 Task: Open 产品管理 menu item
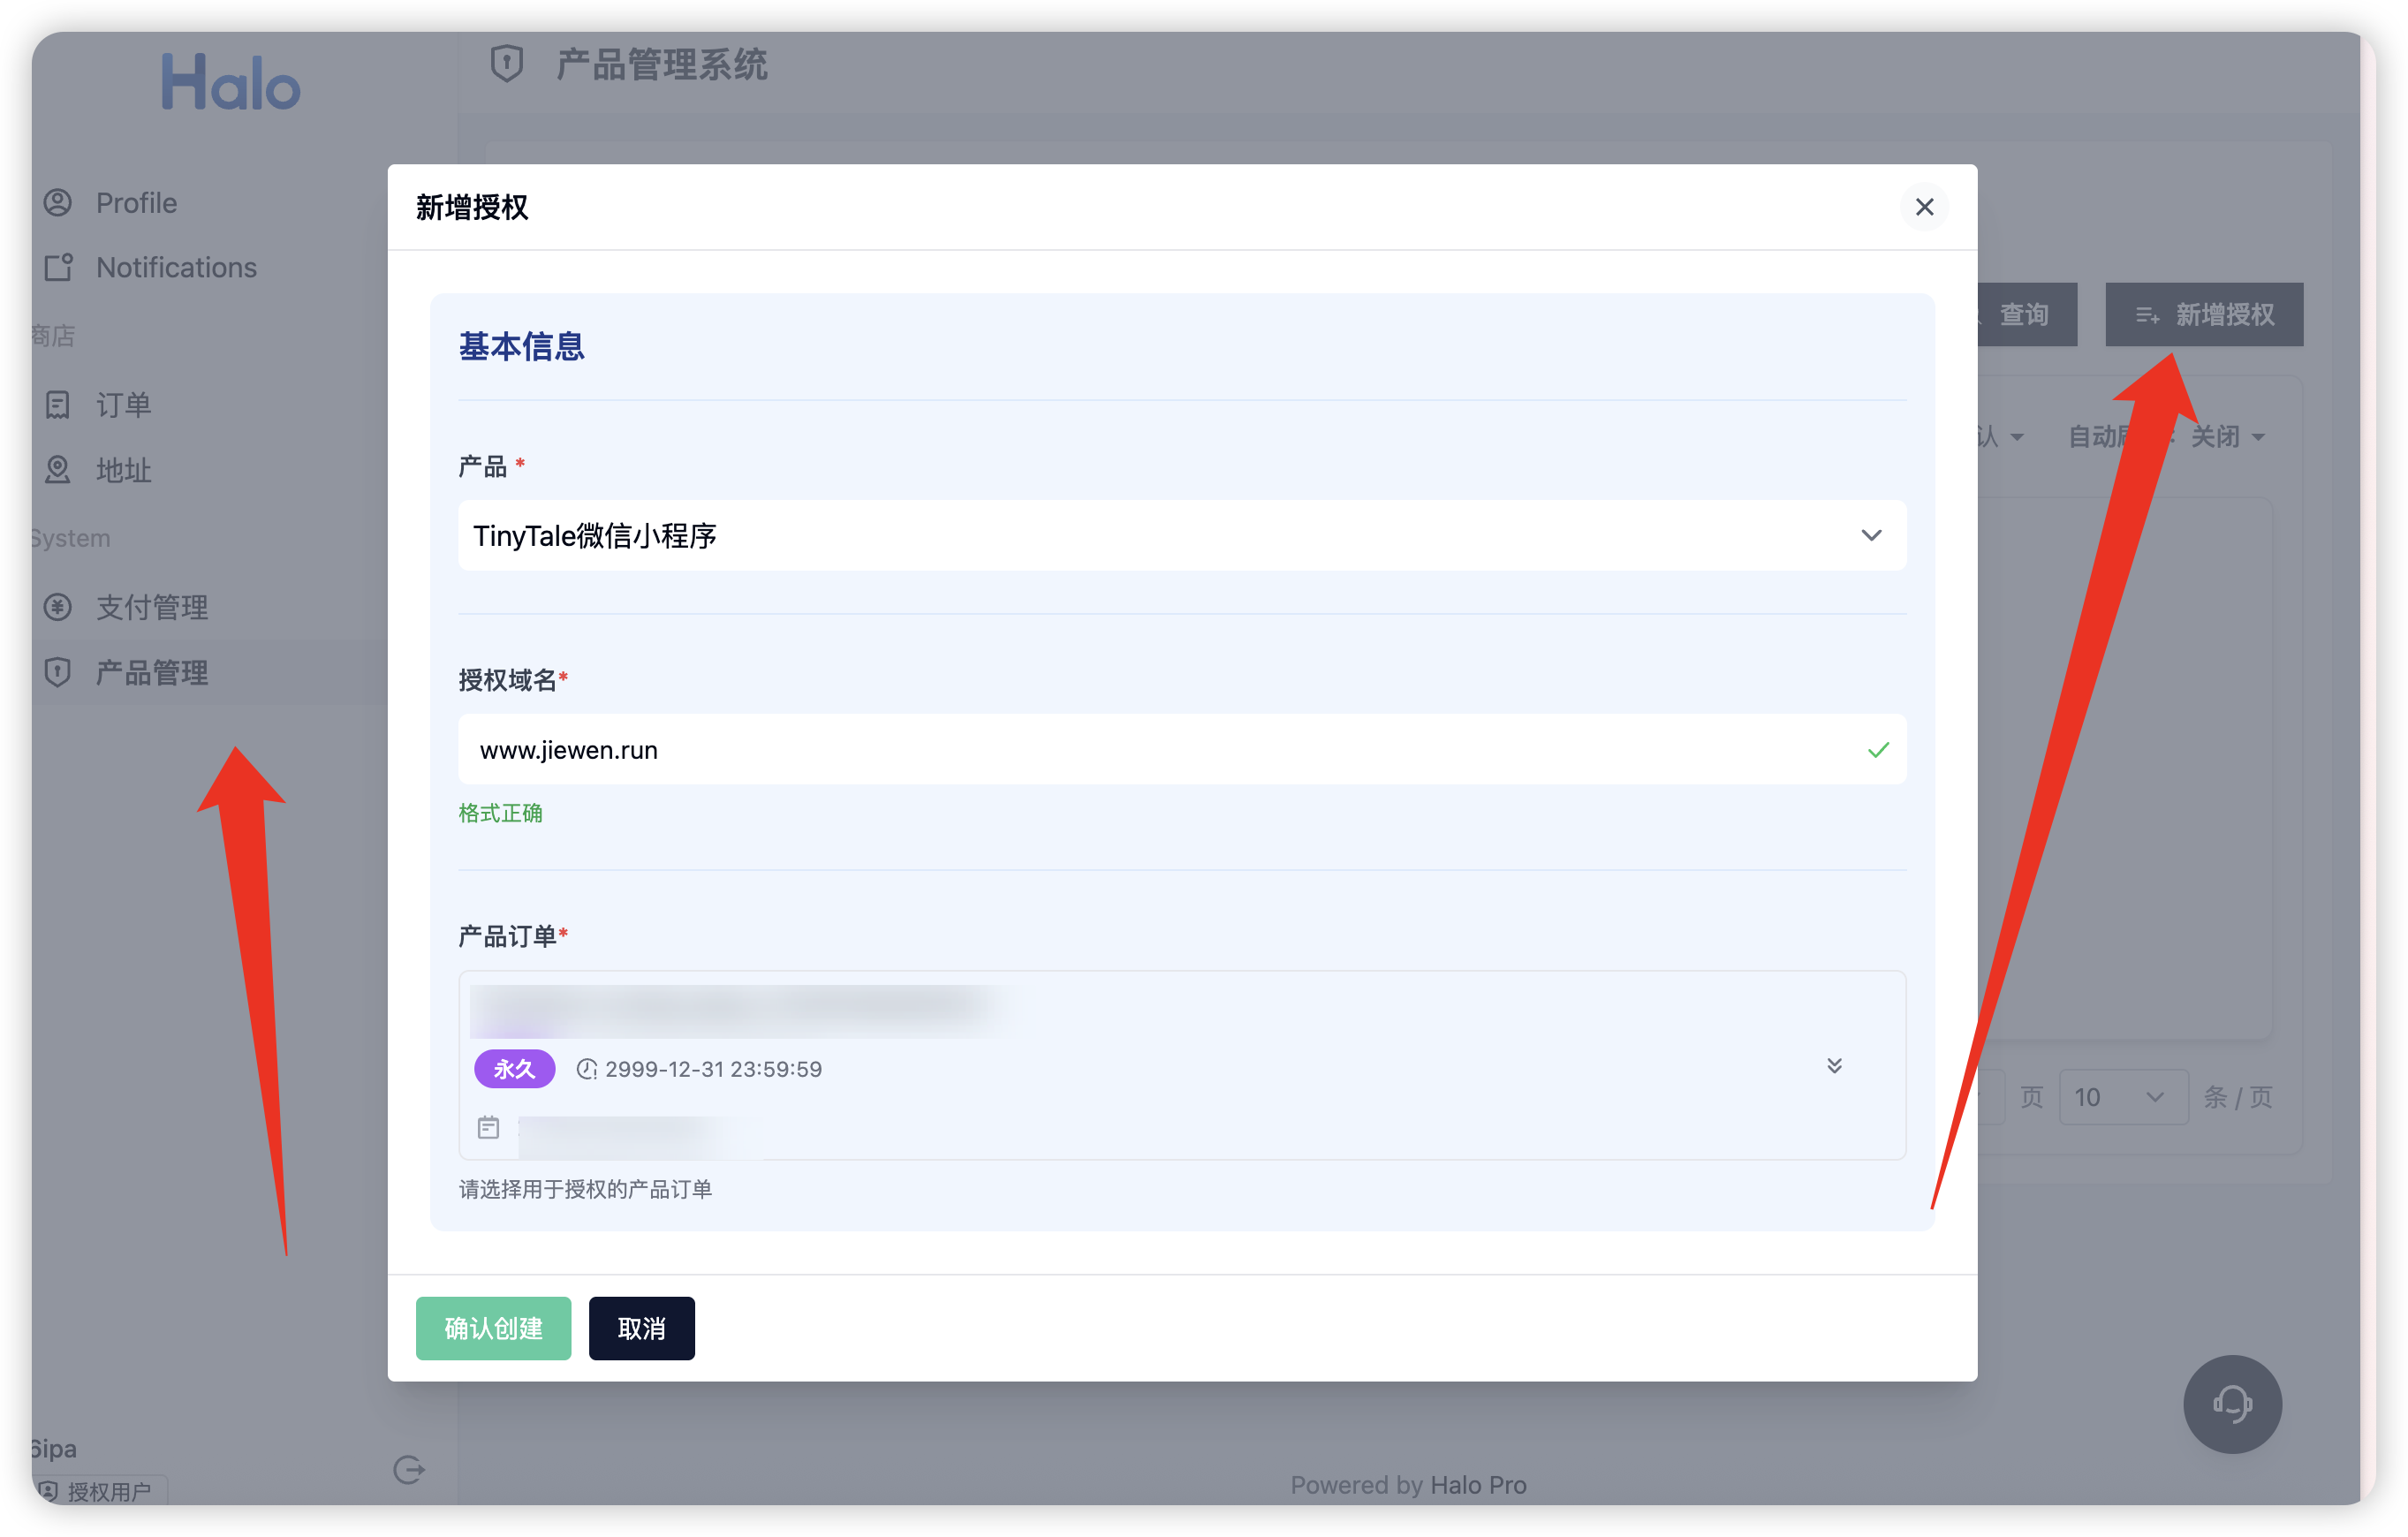pyautogui.click(x=152, y=672)
